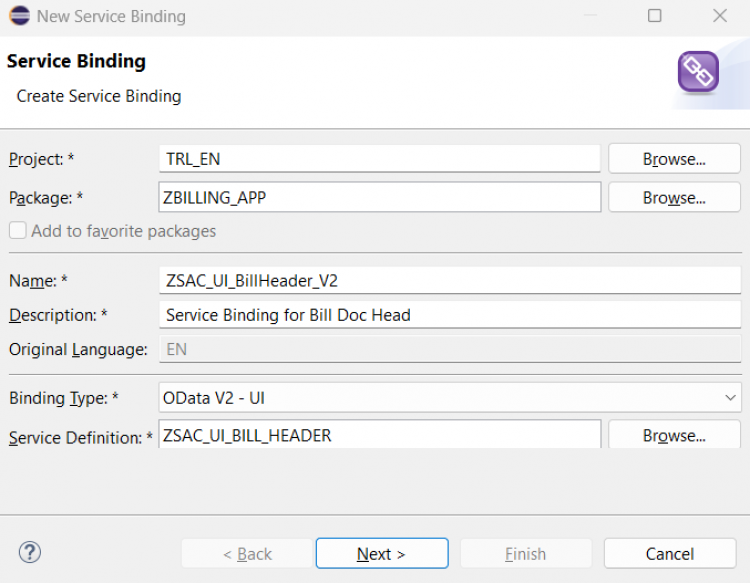This screenshot has width=750, height=583.
Task: Click into the Package field ZBILLING_APP
Action: coord(380,198)
